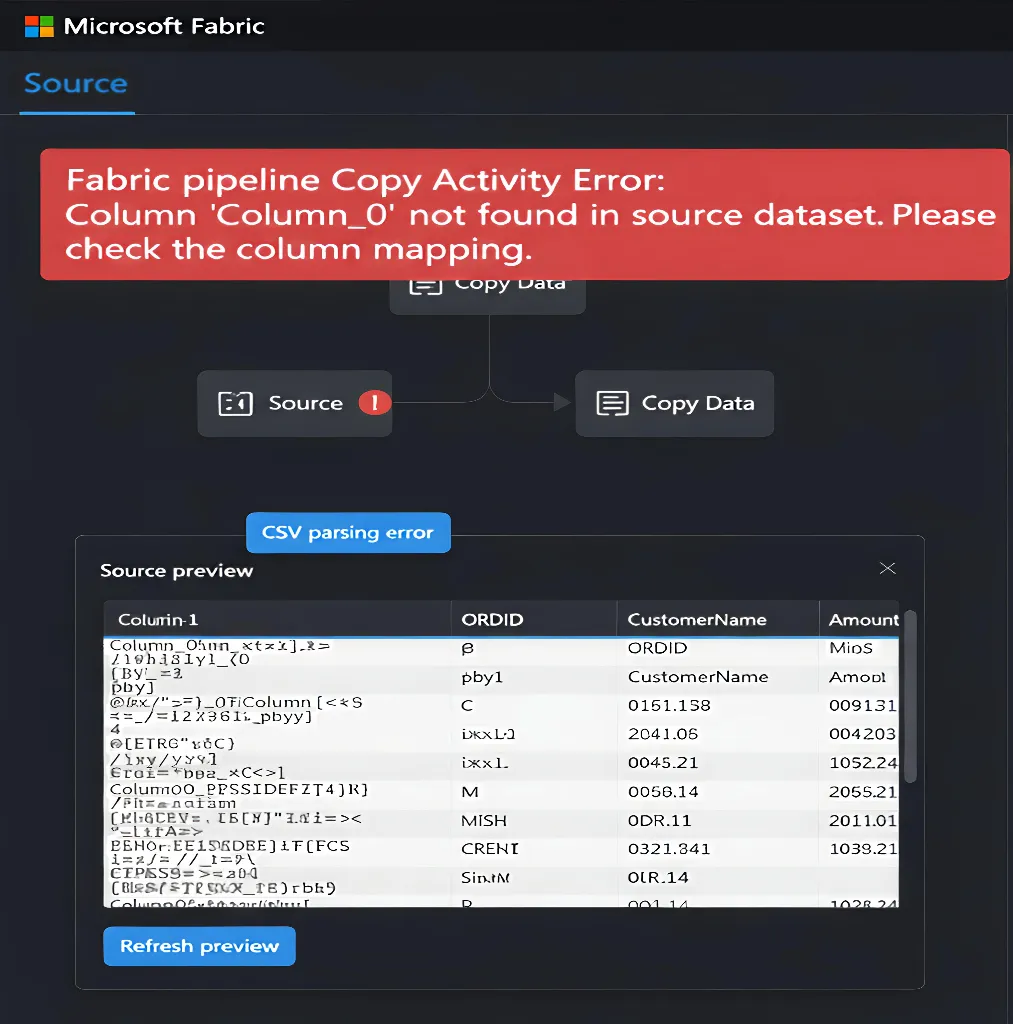Close the Source preview dialog
This screenshot has width=1013, height=1024.
[886, 568]
